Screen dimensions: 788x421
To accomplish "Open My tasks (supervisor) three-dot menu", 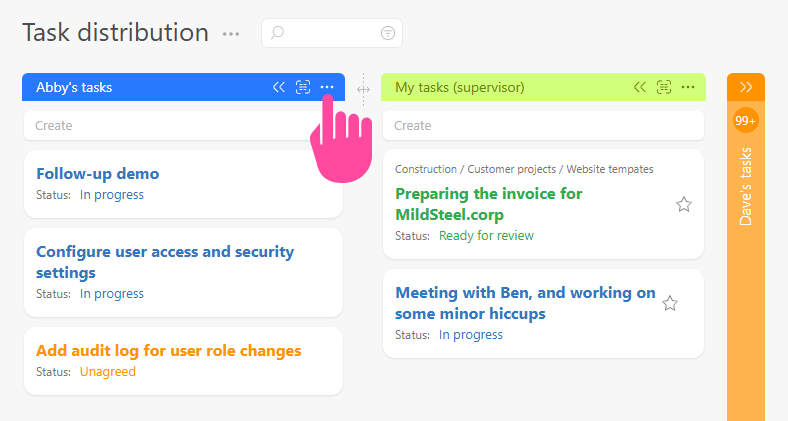I will [688, 87].
